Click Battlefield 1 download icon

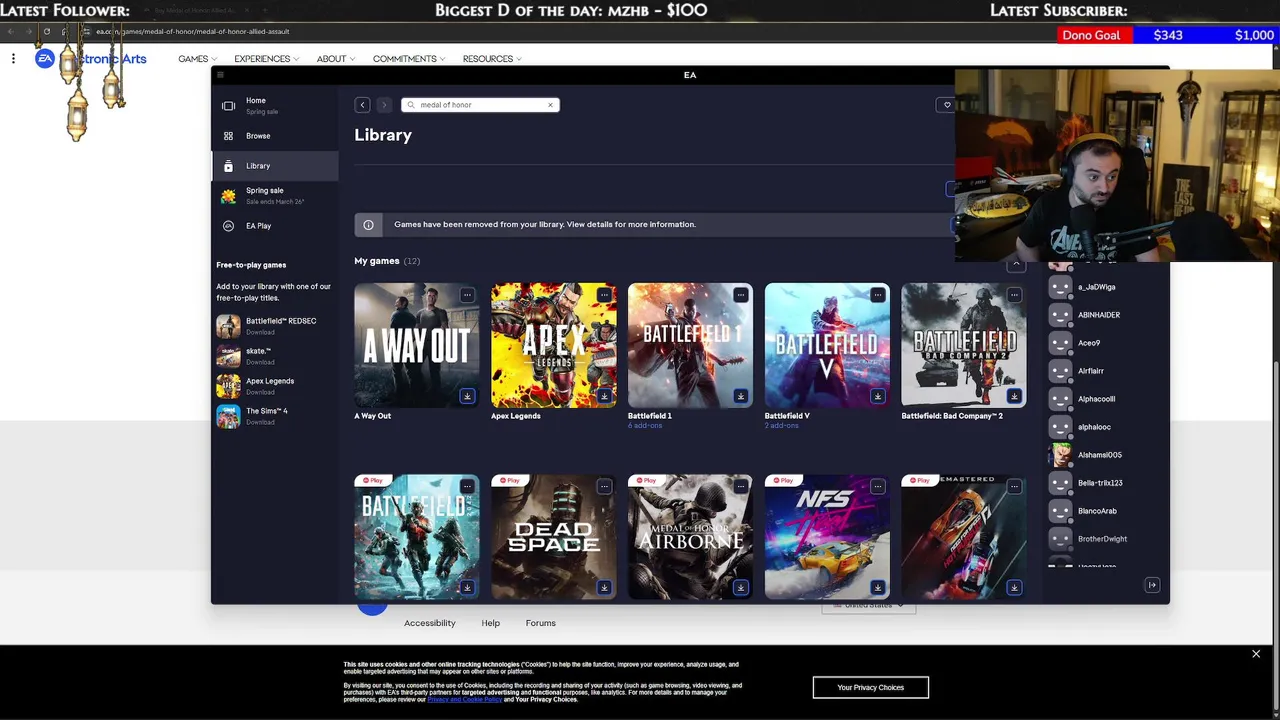pyautogui.click(x=741, y=396)
